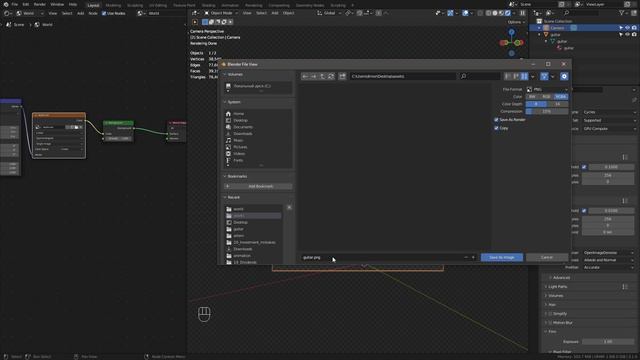640x360 pixels.
Task: Clear the recent folders list with X
Action: pyautogui.click(x=289, y=208)
